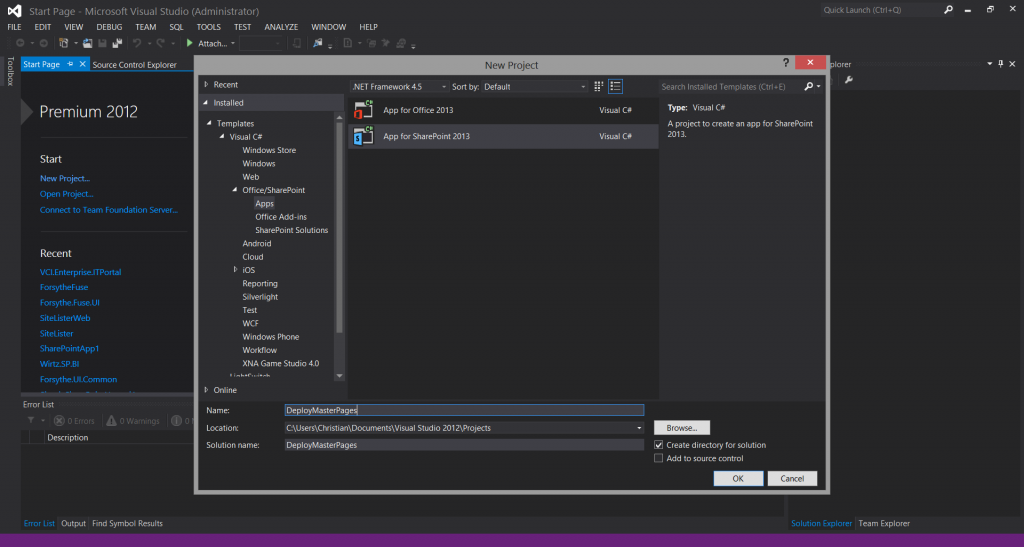Image resolution: width=1024 pixels, height=547 pixels.
Task: Click the template tree vertical scrollbar
Action: [x=339, y=228]
